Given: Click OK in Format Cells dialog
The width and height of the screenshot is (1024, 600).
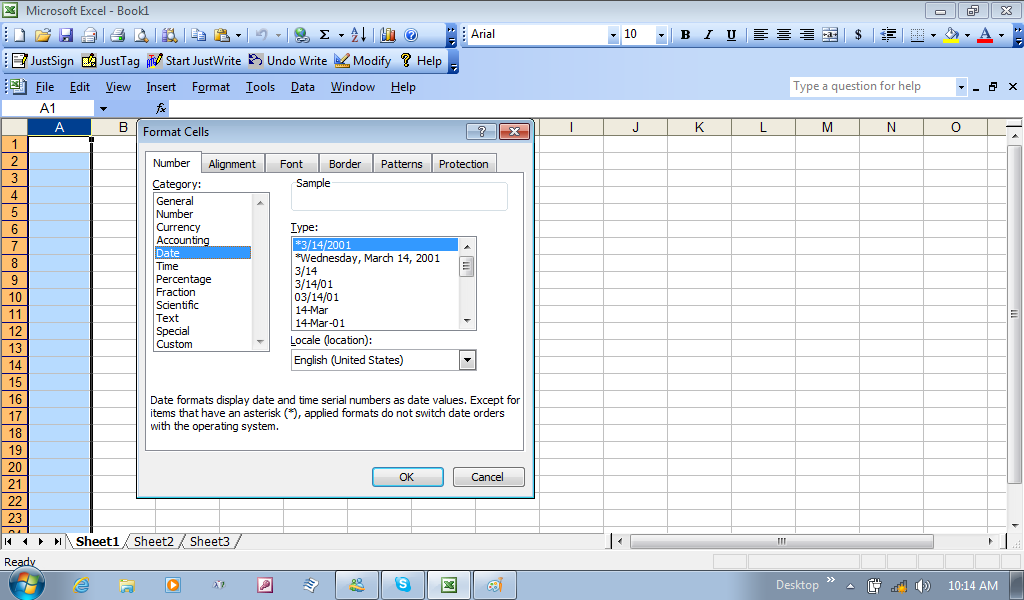Looking at the screenshot, I should pyautogui.click(x=407, y=477).
